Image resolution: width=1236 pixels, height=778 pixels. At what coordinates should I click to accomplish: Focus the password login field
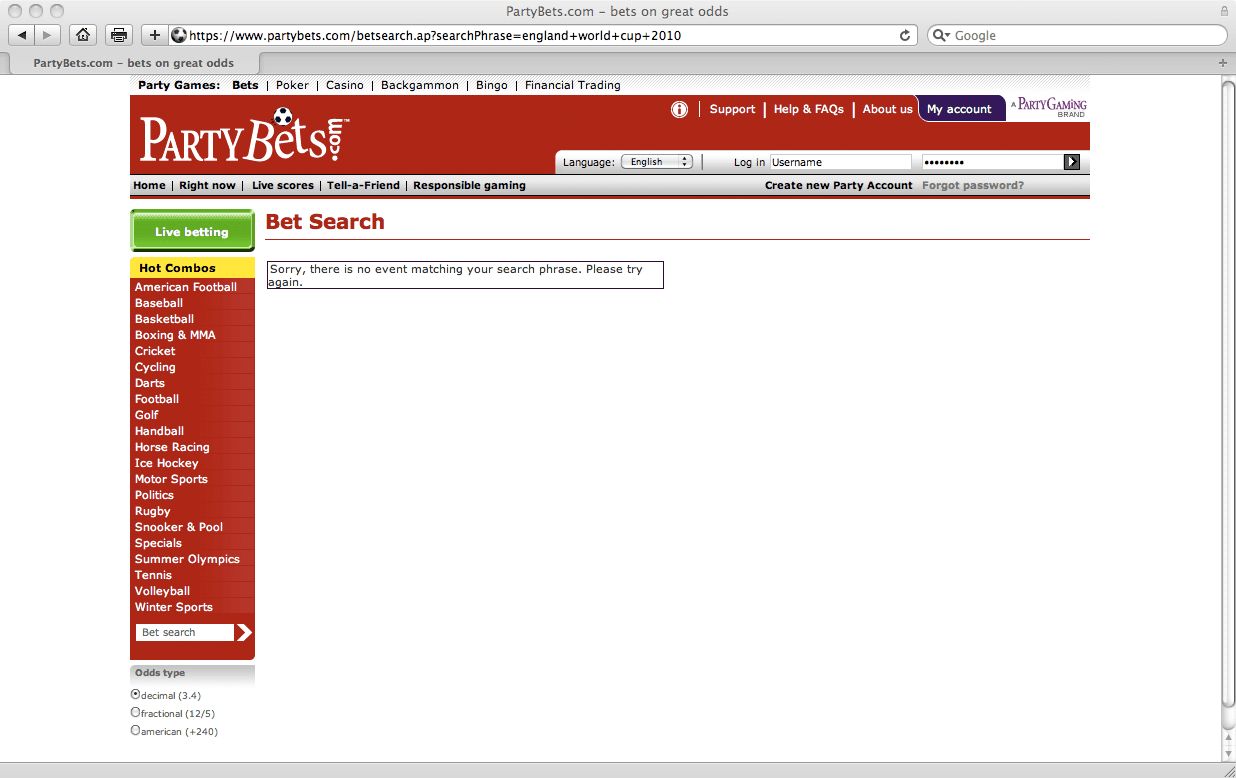pos(991,162)
